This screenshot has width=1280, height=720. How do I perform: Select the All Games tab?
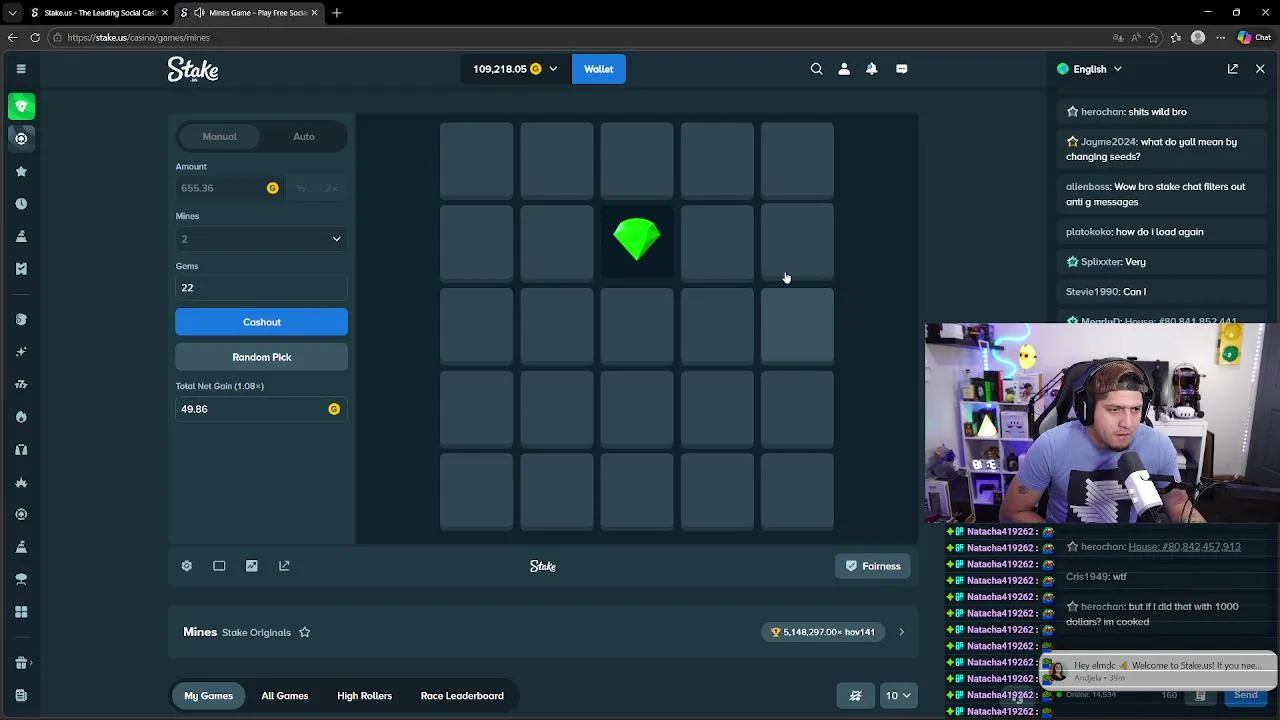[x=285, y=696]
